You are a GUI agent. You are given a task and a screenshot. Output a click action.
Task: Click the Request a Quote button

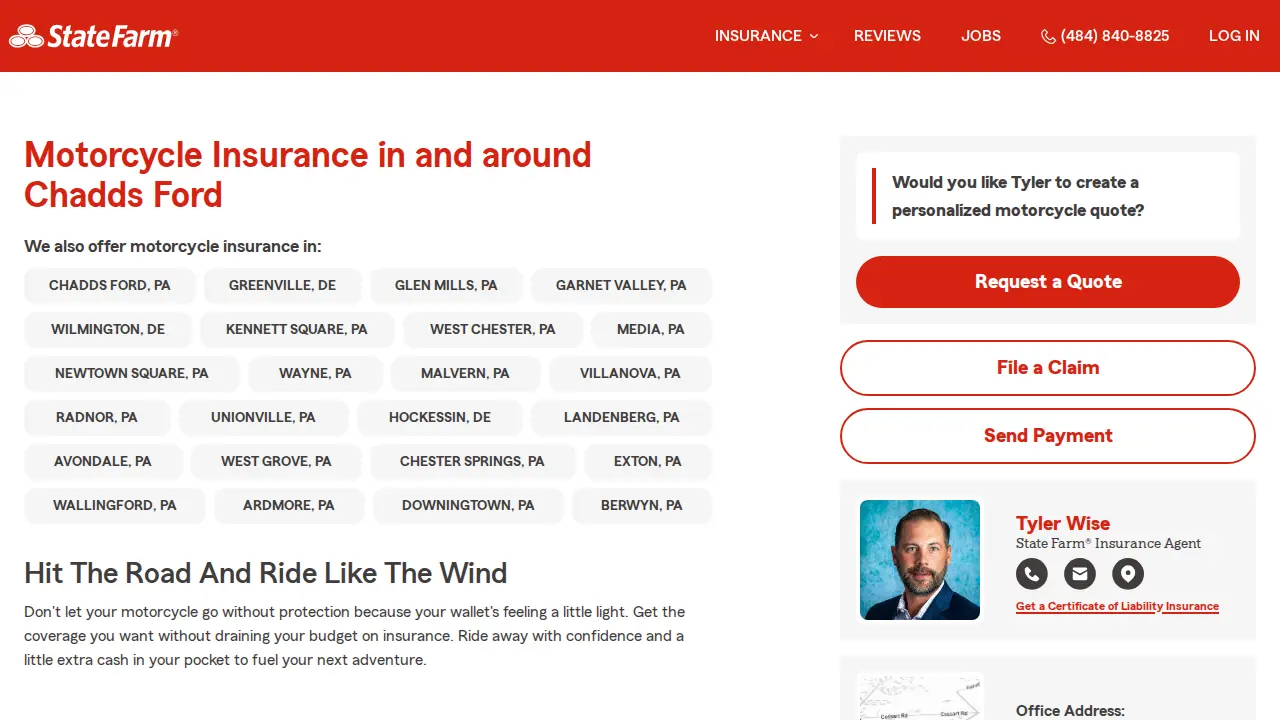1048,282
